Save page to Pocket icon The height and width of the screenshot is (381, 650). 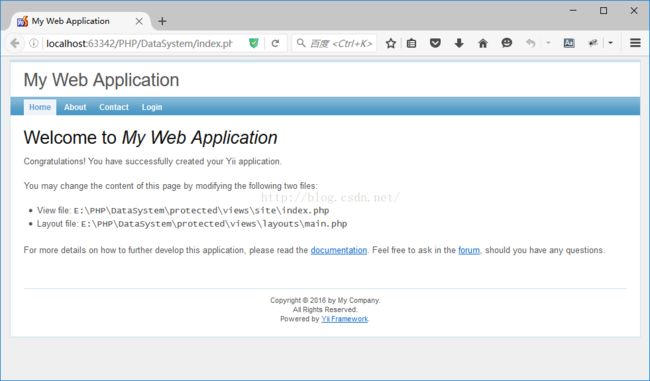[435, 43]
